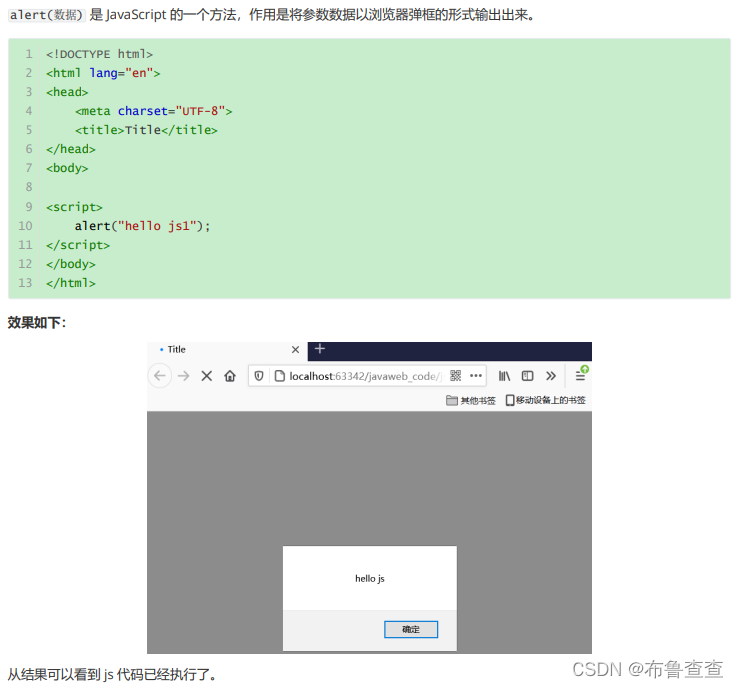The image size is (738, 688).
Task: Click the alert("hello js1") code line
Action: click(143, 226)
